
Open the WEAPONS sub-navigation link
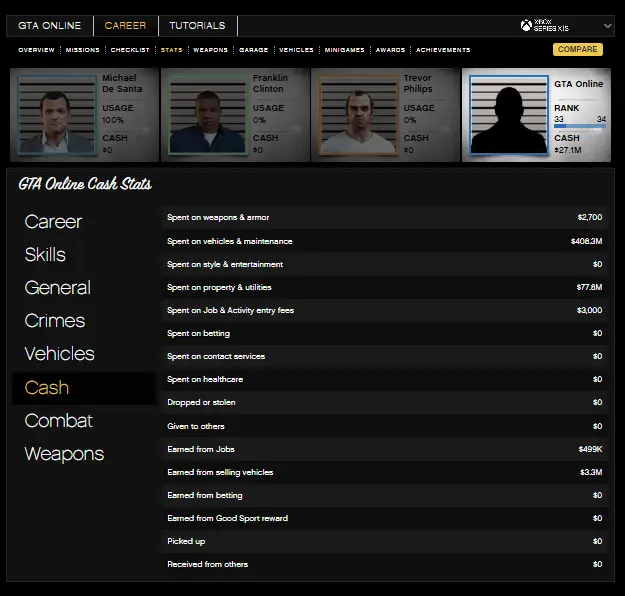pyautogui.click(x=210, y=50)
